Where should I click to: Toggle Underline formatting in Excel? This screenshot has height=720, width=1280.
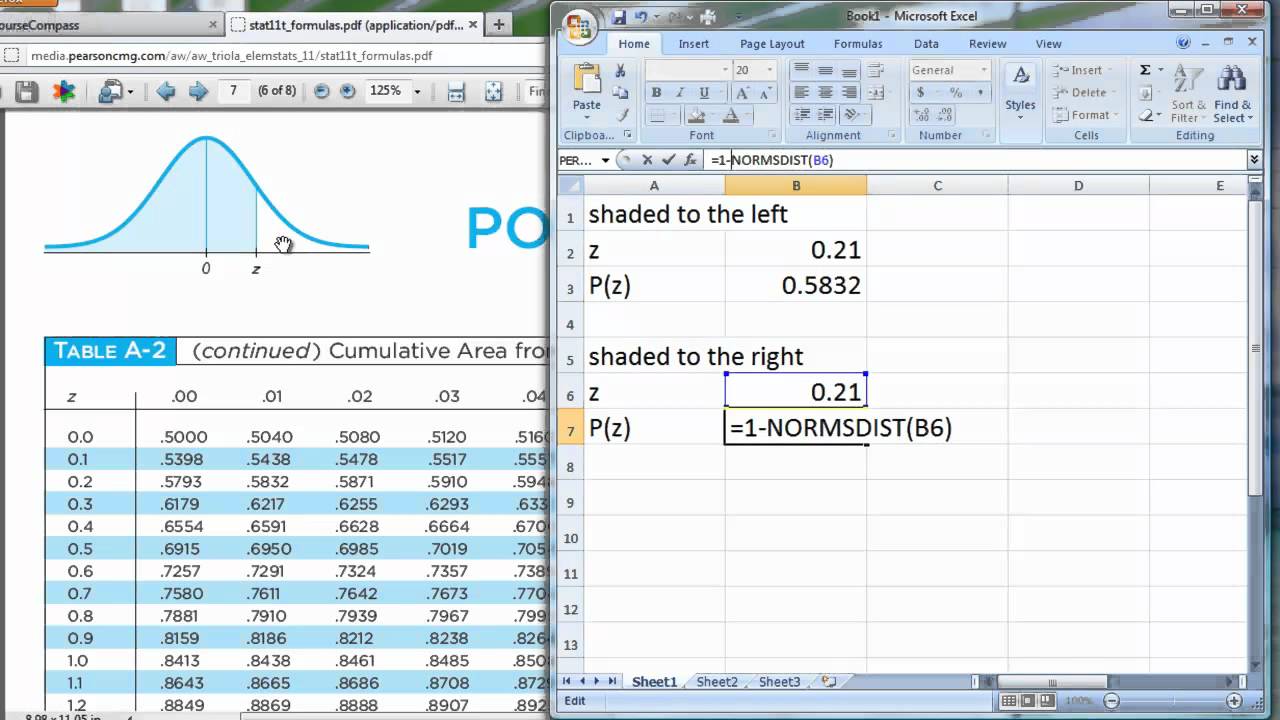pos(704,93)
